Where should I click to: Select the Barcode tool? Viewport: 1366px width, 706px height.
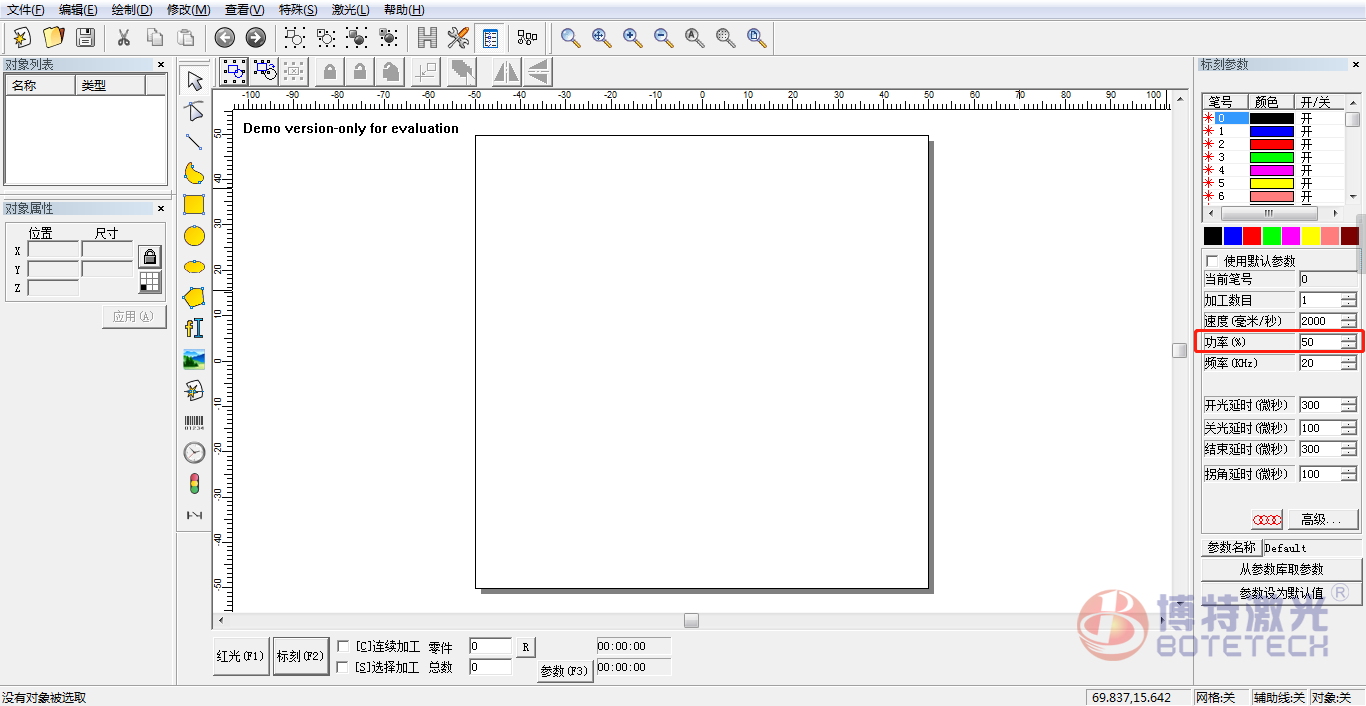[x=195, y=422]
